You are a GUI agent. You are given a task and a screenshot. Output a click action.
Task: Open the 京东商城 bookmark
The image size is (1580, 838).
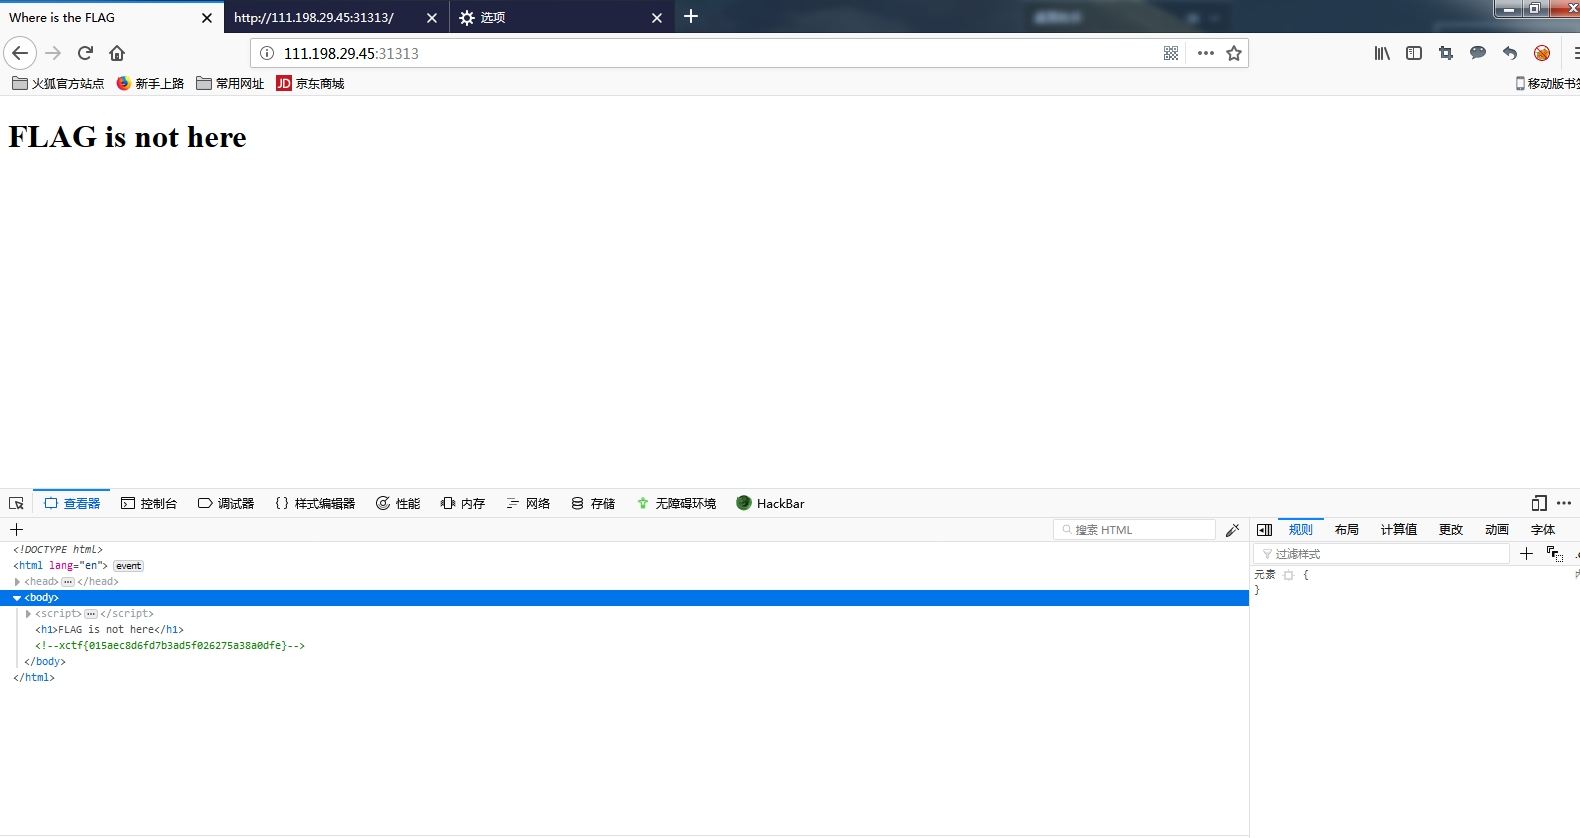[x=310, y=84]
